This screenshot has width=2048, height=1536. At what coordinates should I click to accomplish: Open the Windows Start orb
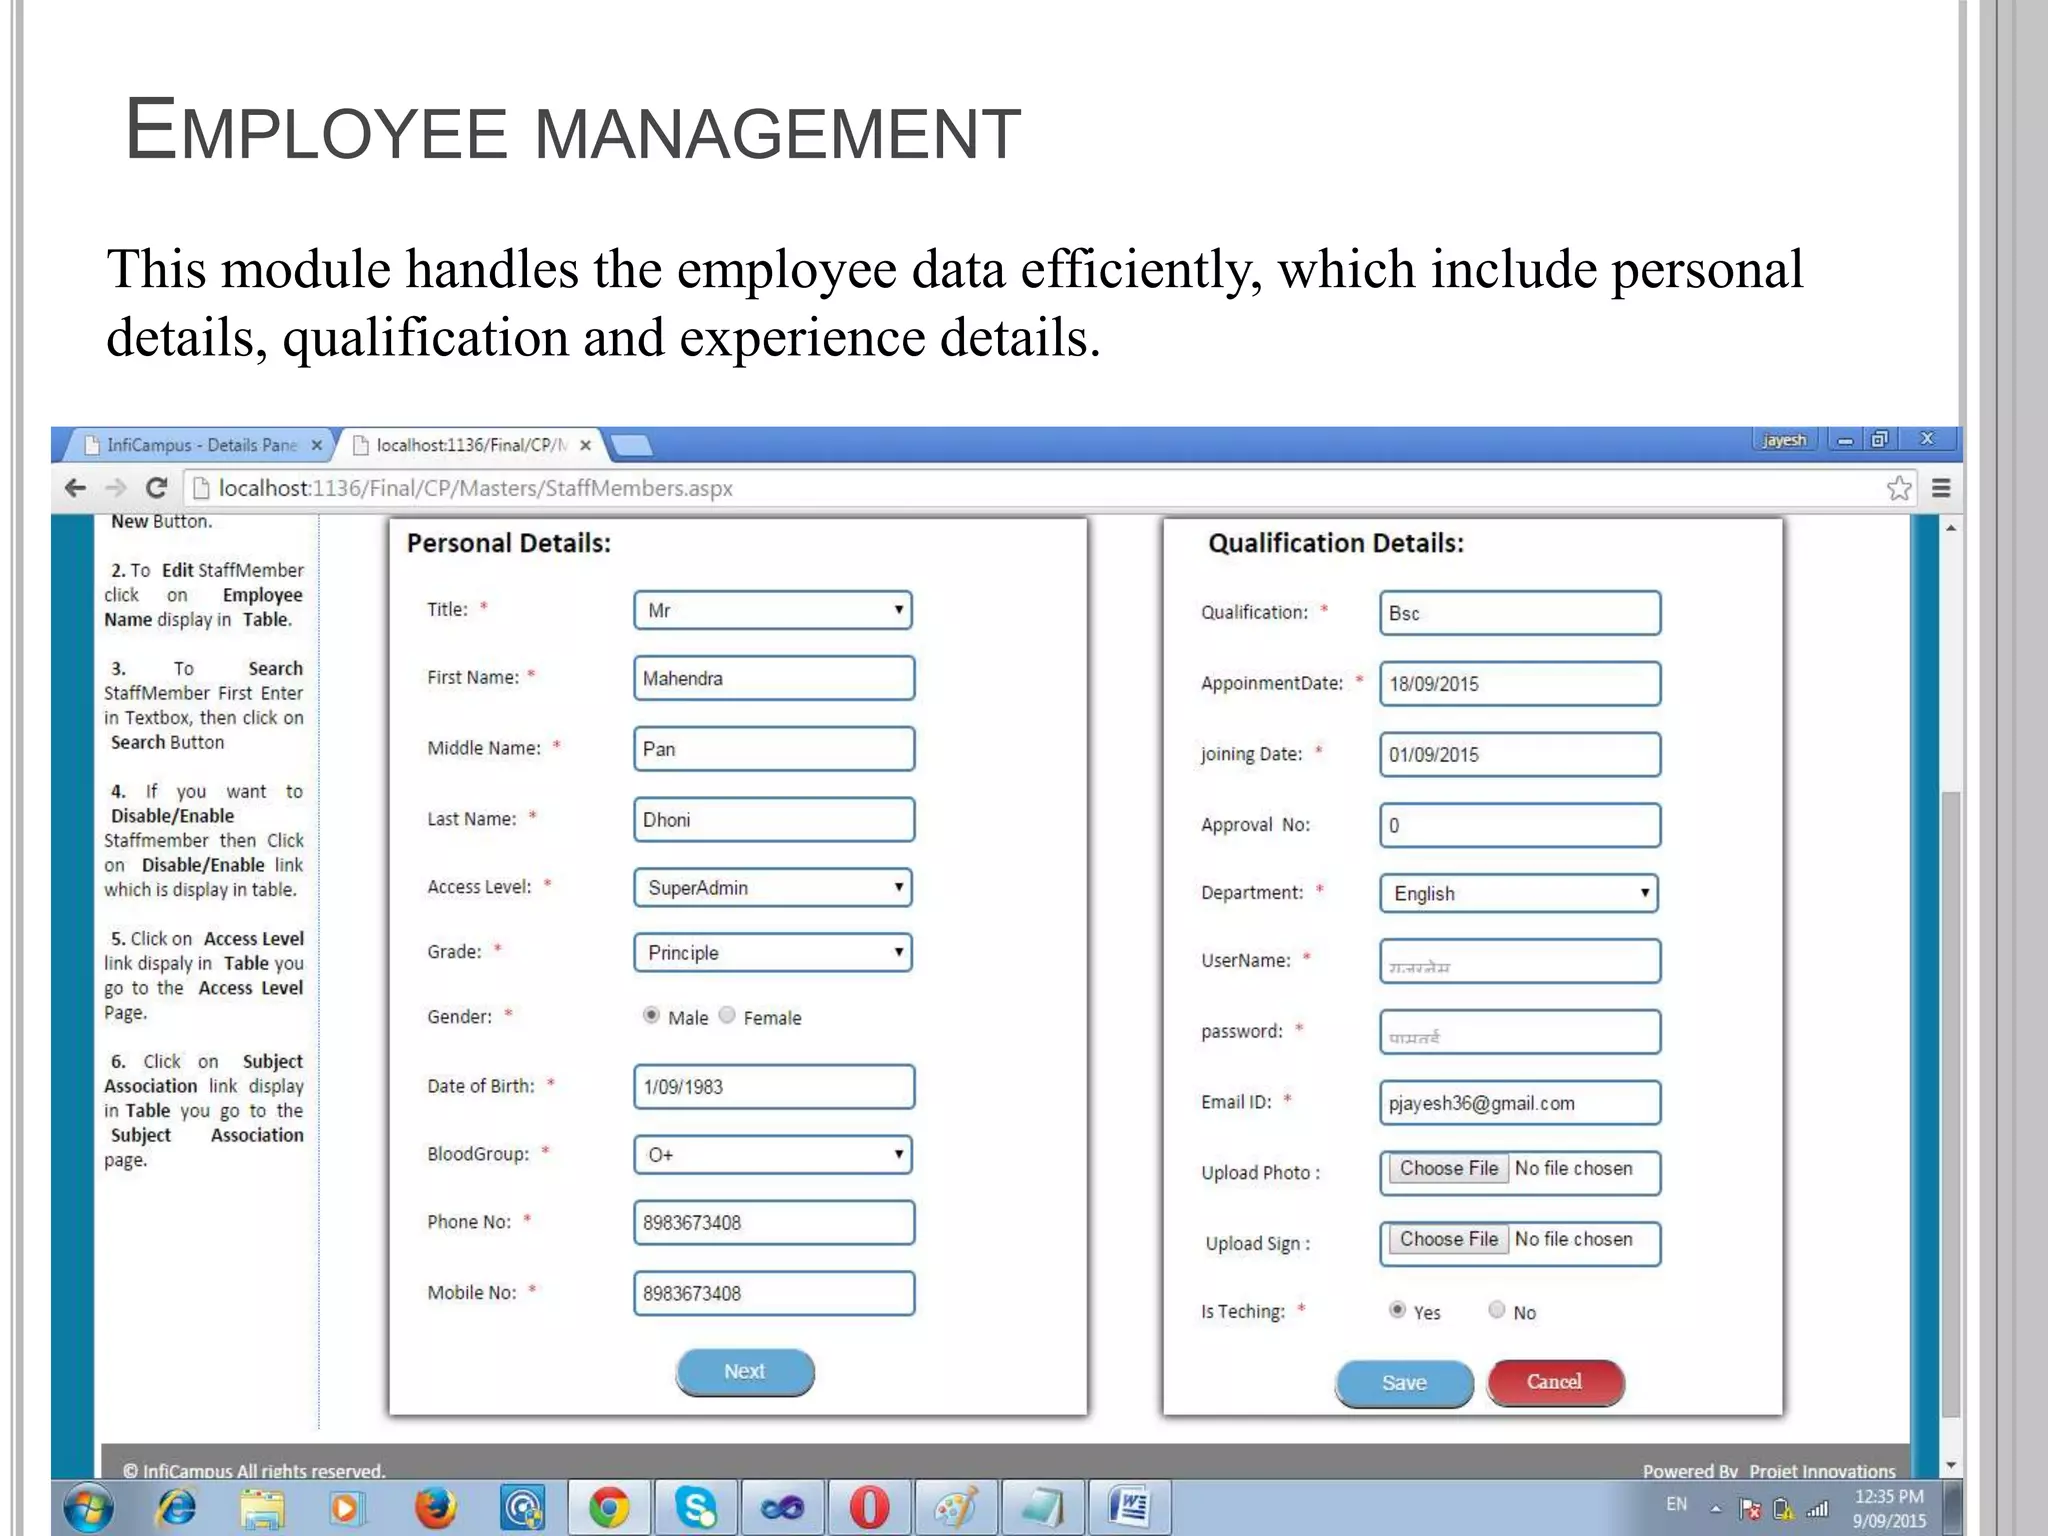(x=89, y=1507)
